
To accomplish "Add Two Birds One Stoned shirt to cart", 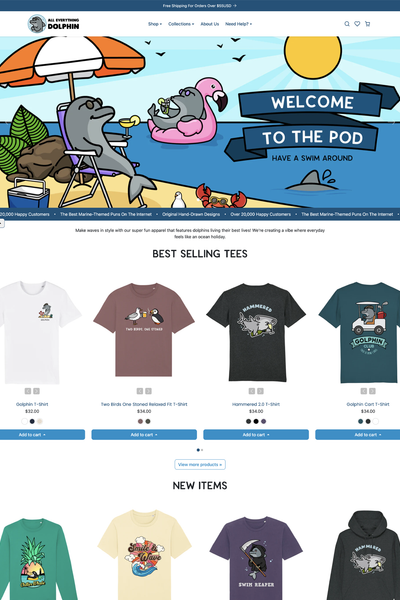I will click(144, 434).
